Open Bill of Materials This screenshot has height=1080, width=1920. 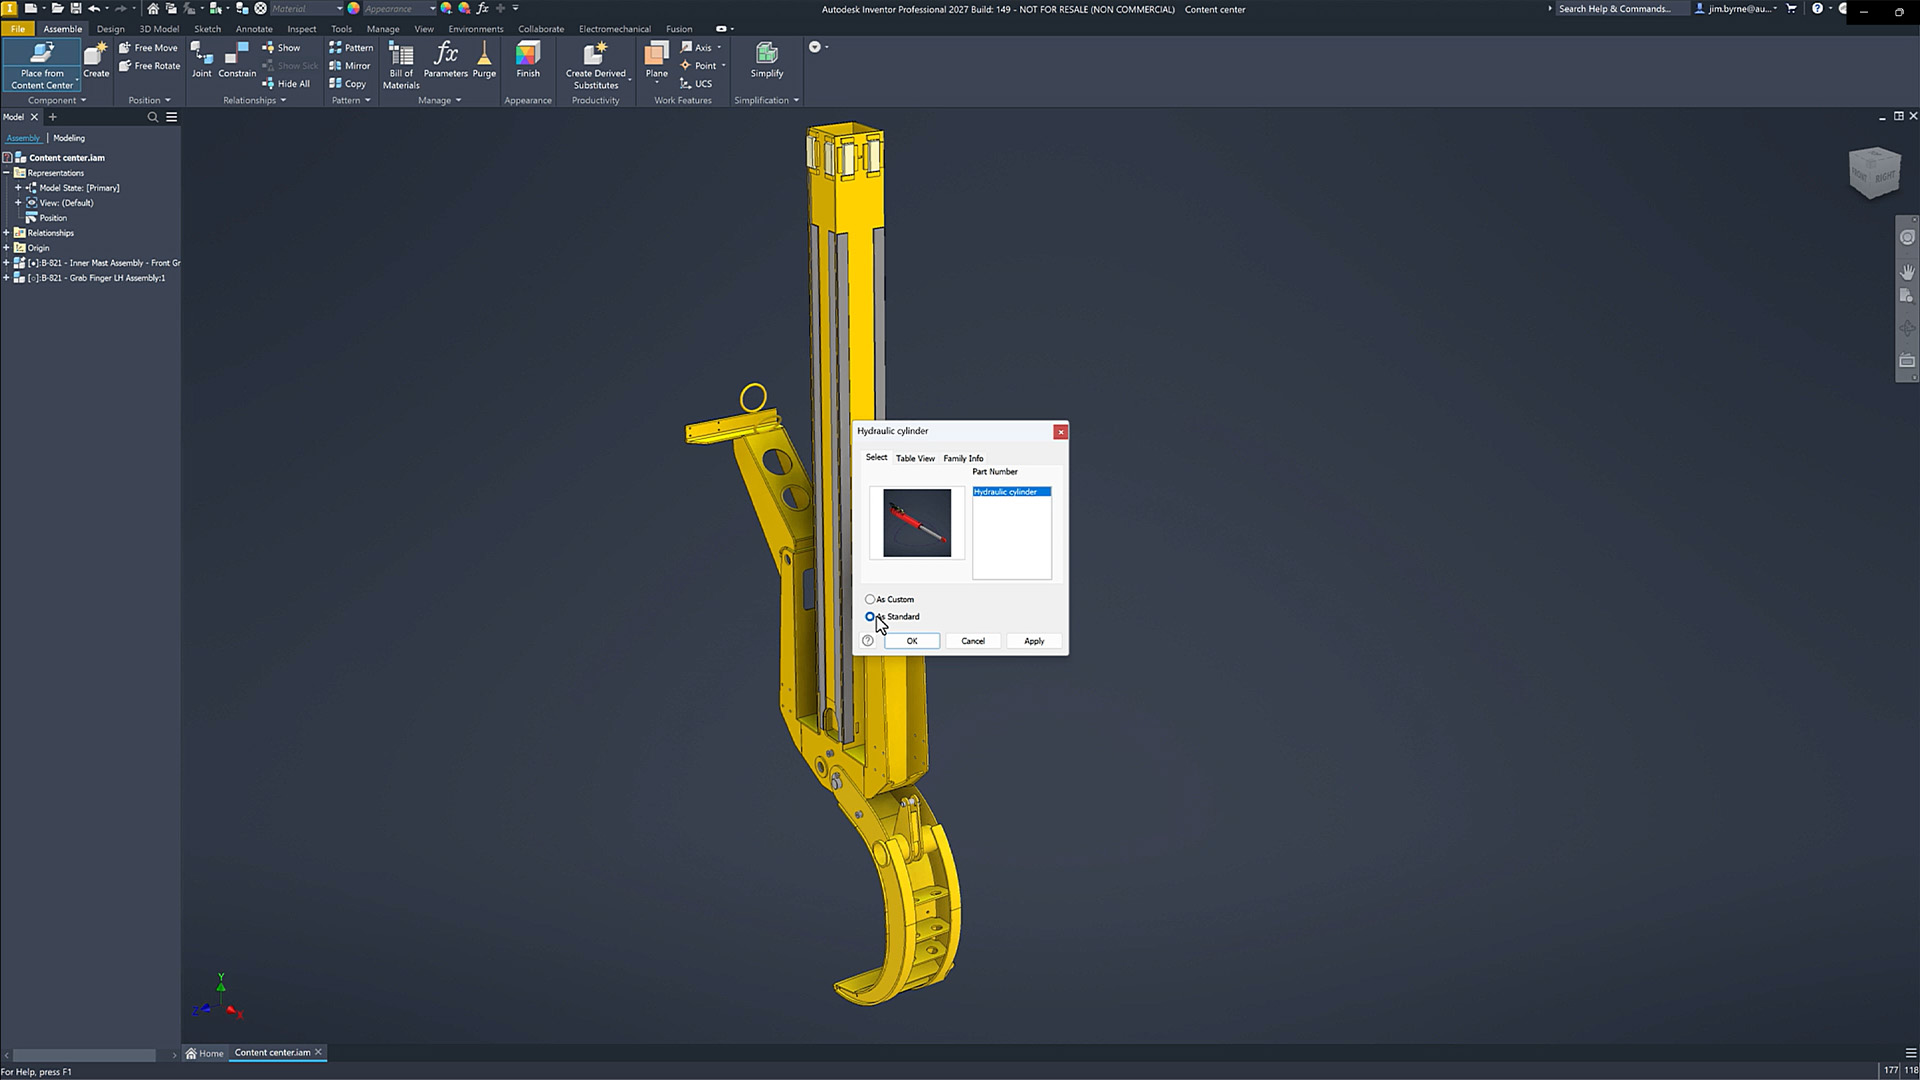click(x=401, y=65)
